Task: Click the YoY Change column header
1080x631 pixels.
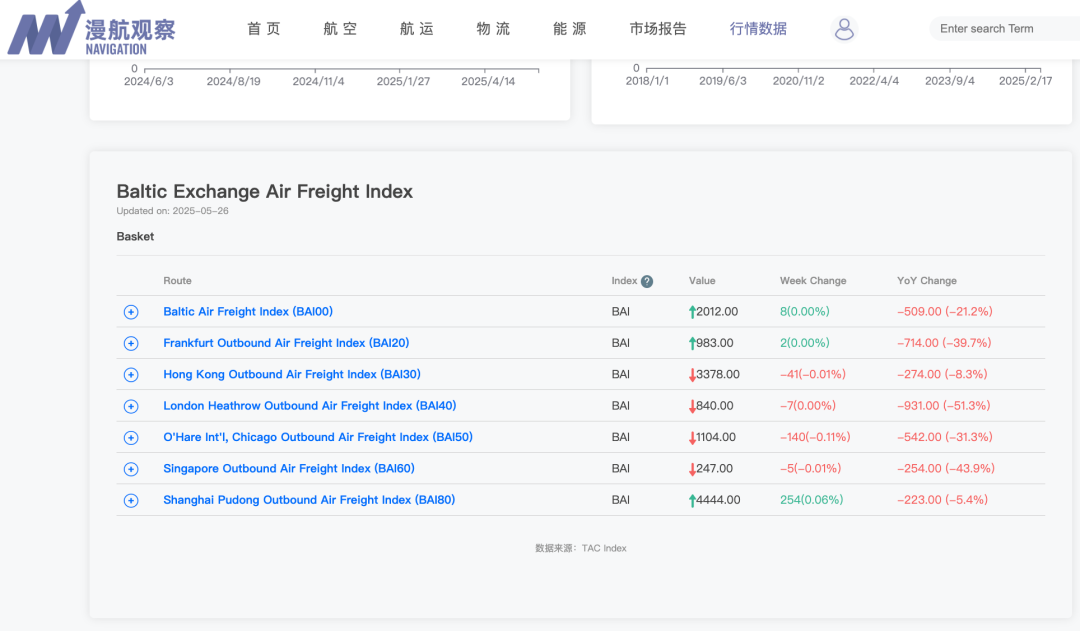Action: [x=926, y=281]
